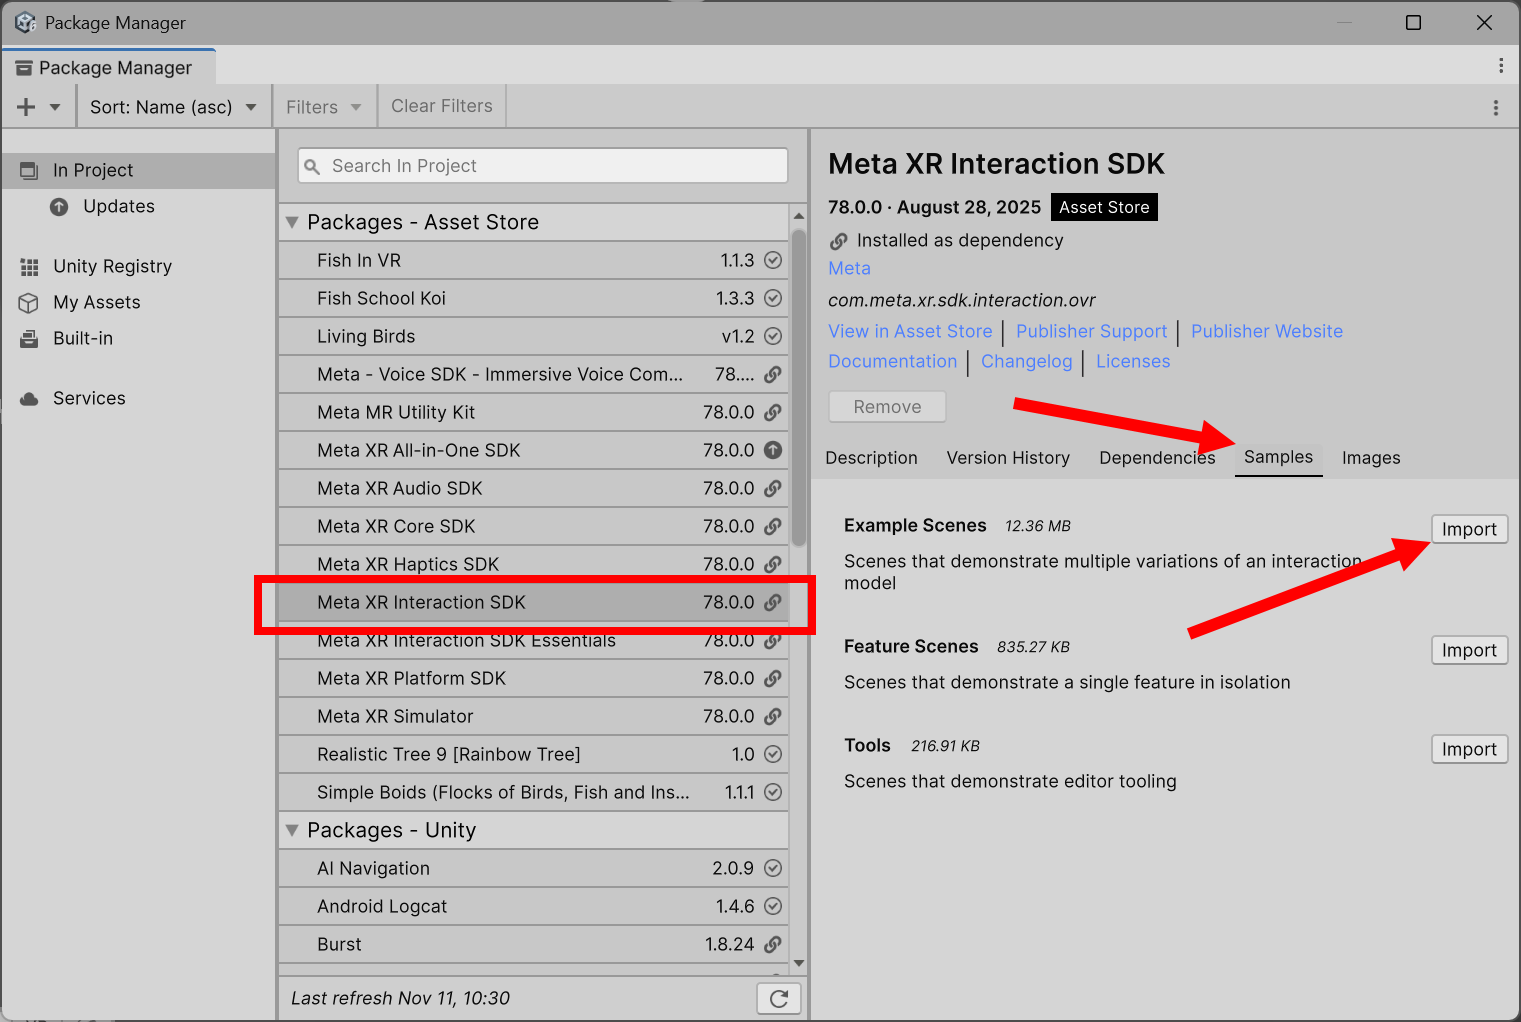This screenshot has width=1521, height=1022.
Task: Import the Example Scenes sample
Action: 1469,529
